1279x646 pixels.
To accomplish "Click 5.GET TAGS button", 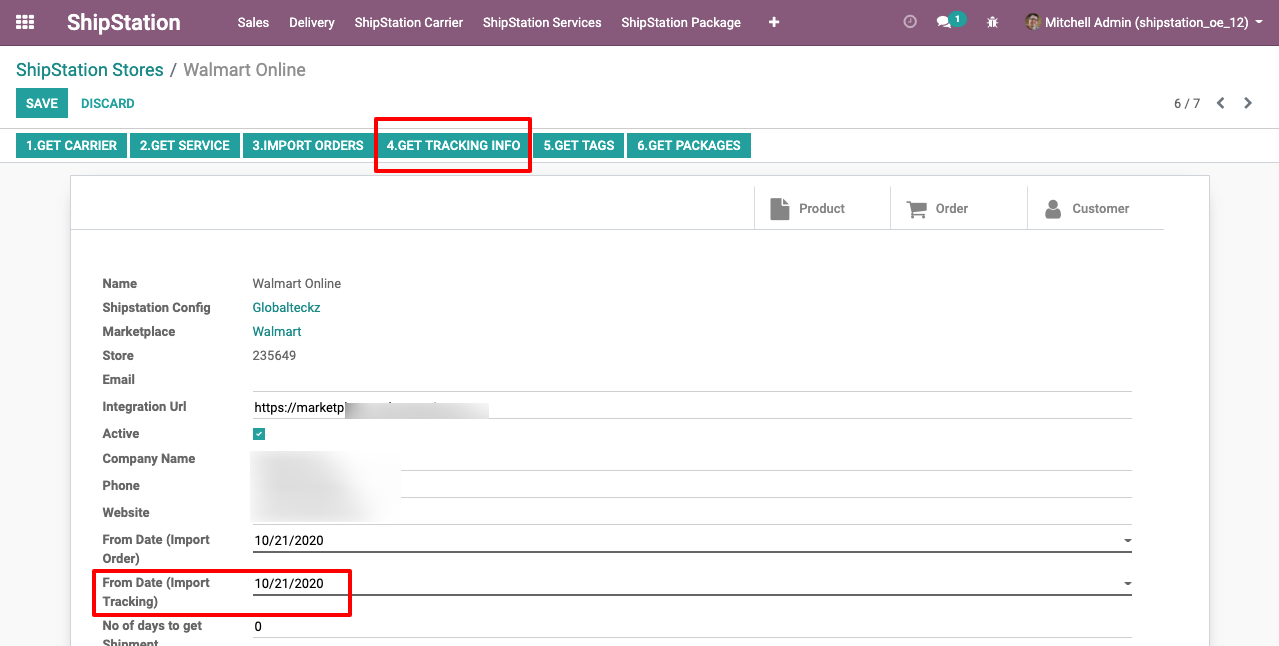I will tap(579, 145).
